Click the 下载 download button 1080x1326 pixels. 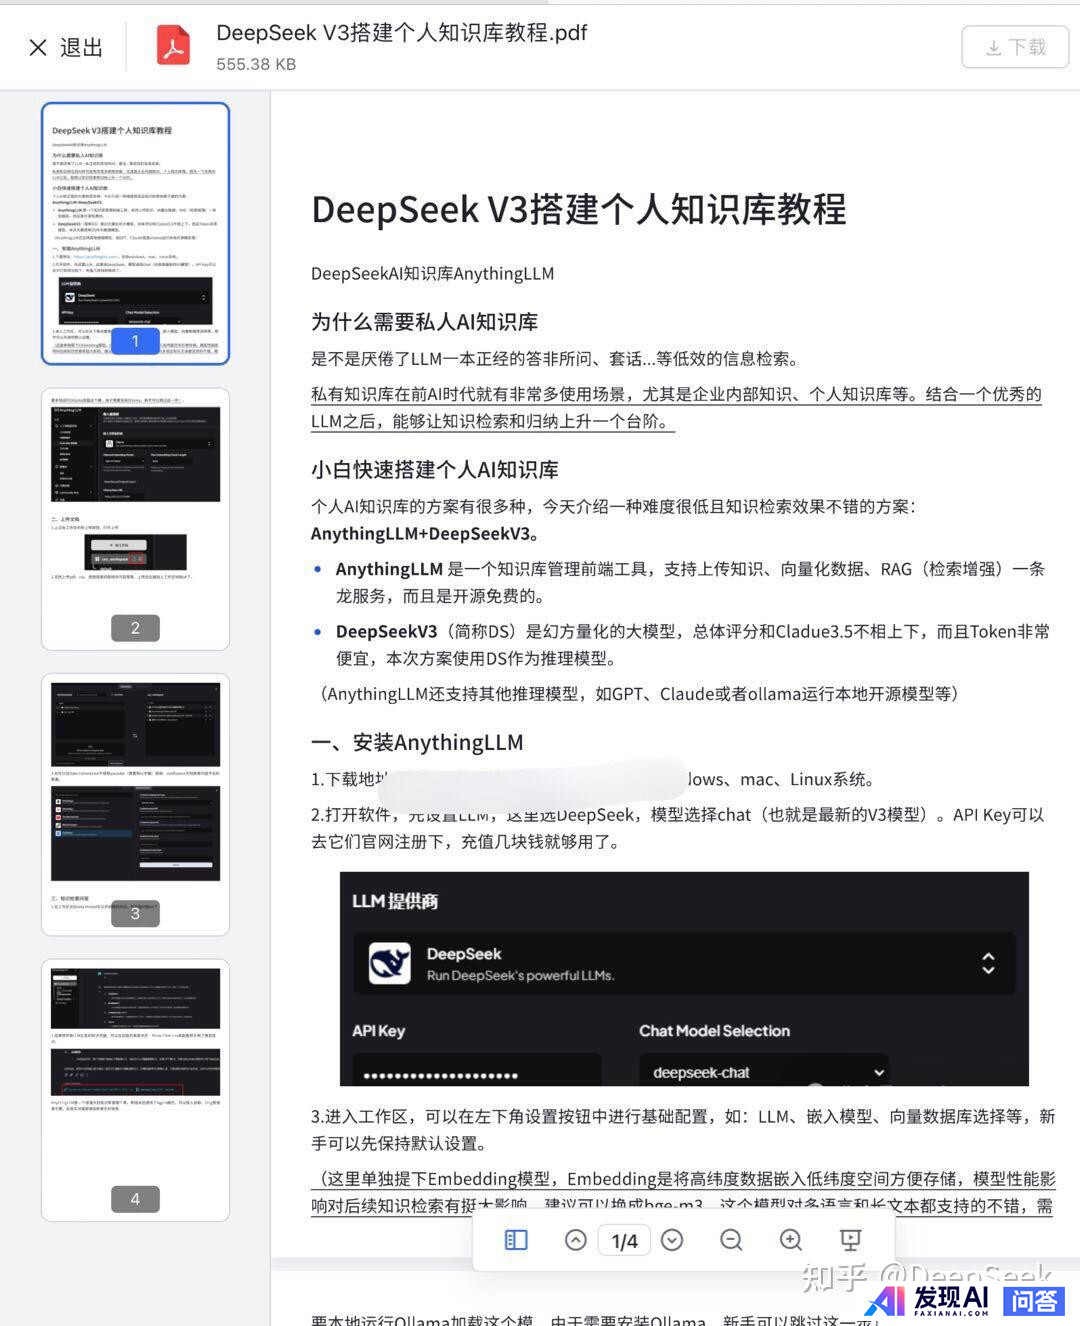(1015, 47)
